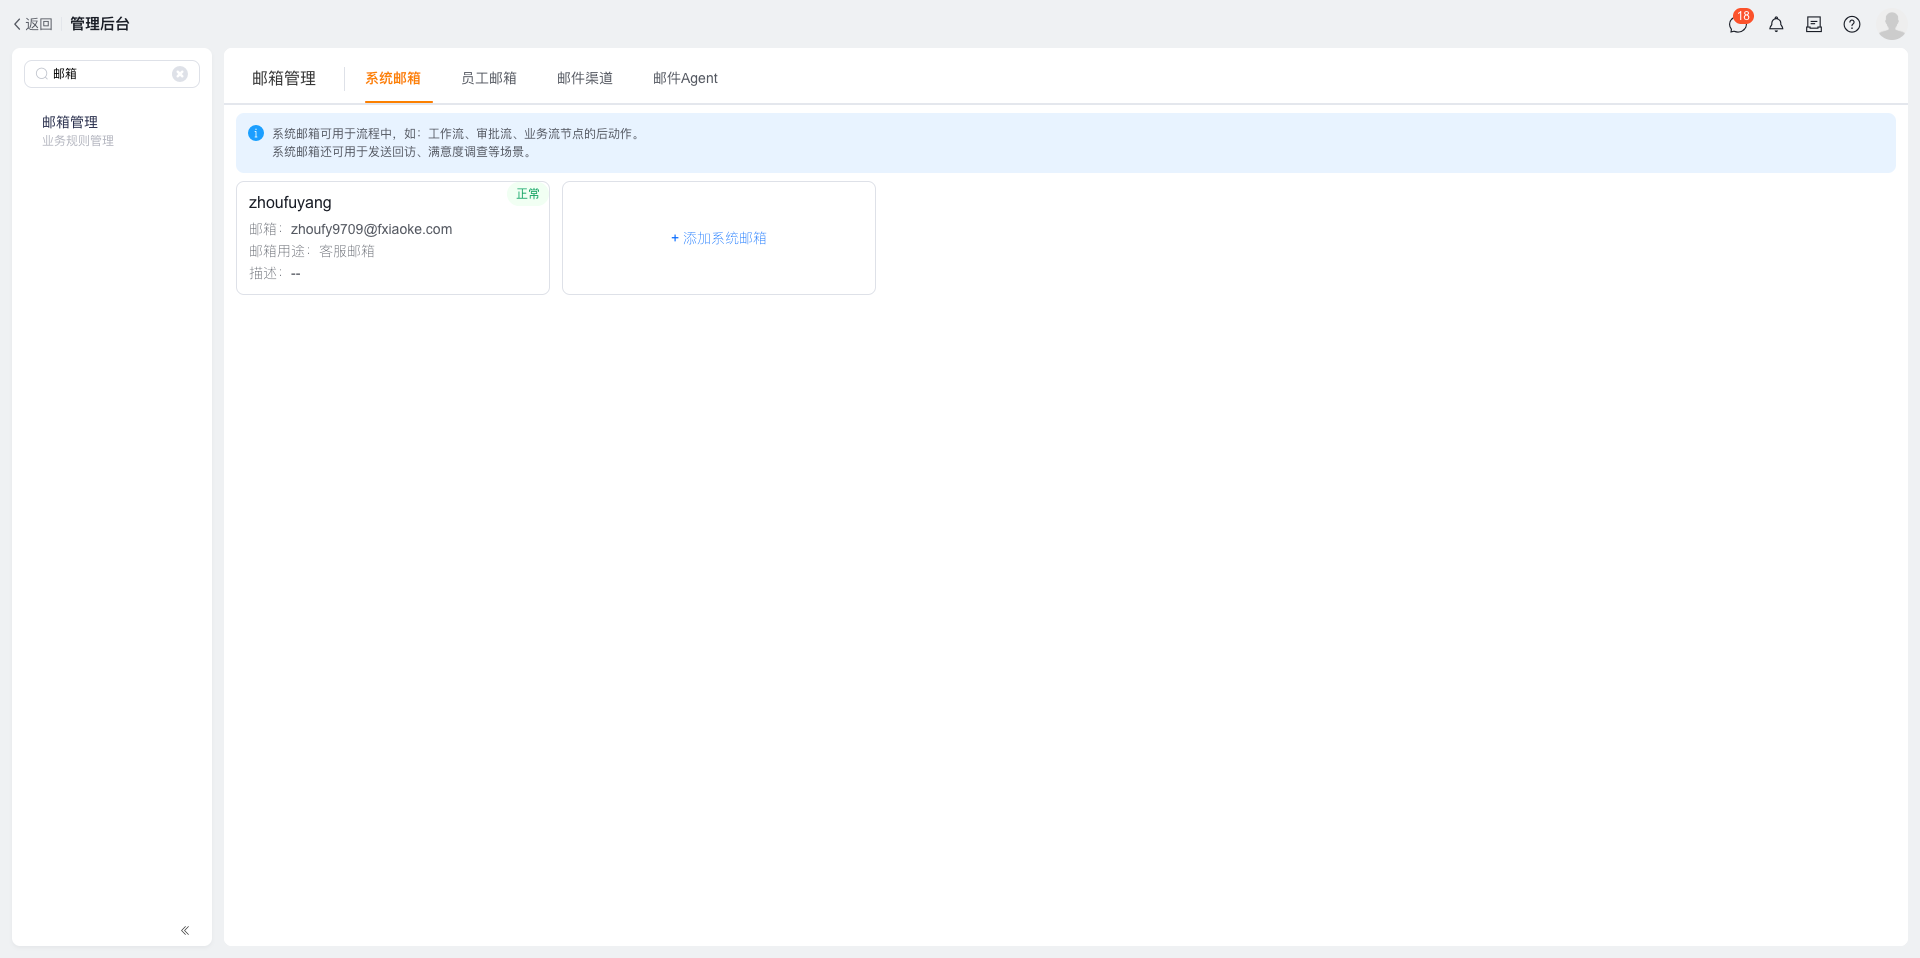Open the help question mark icon
This screenshot has height=958, width=1920.
1852,24
